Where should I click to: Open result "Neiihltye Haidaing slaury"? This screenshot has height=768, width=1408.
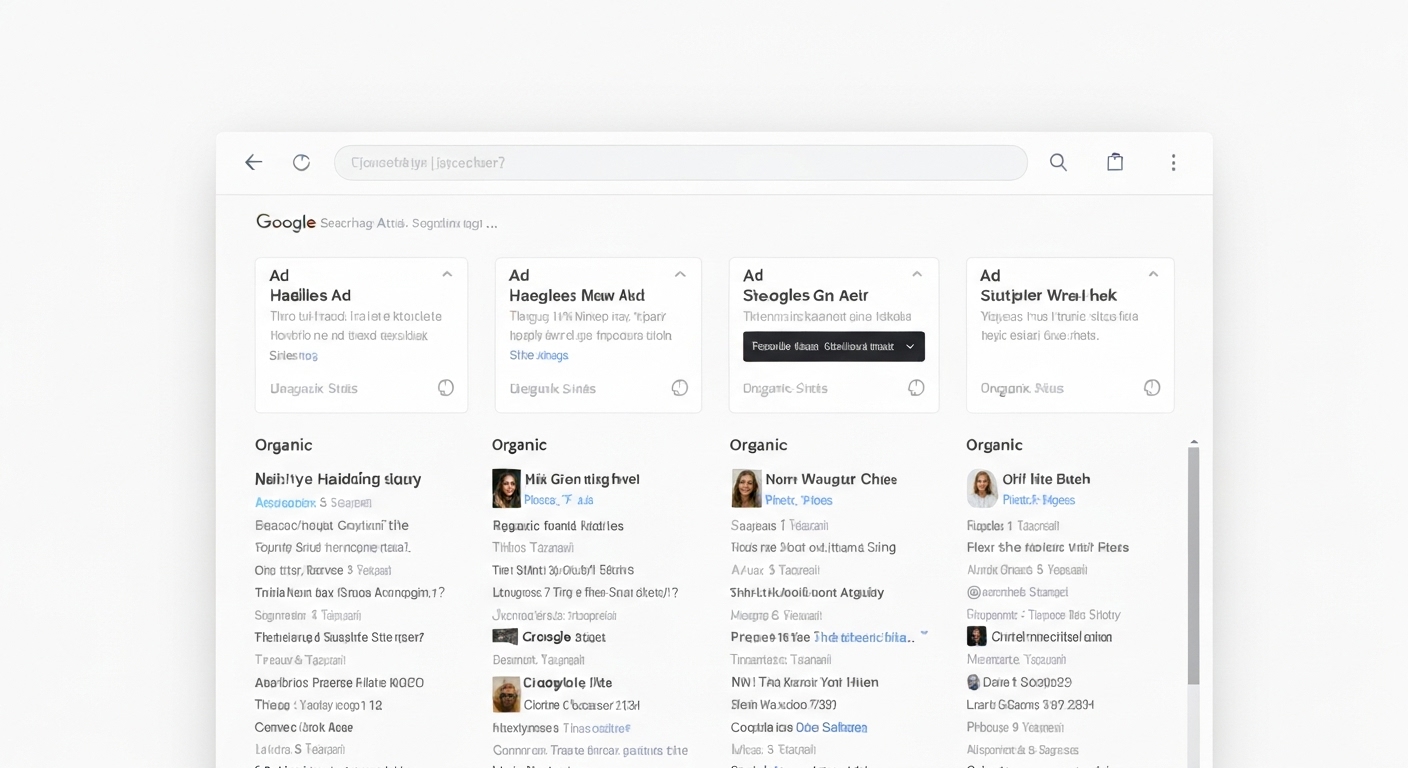338,479
